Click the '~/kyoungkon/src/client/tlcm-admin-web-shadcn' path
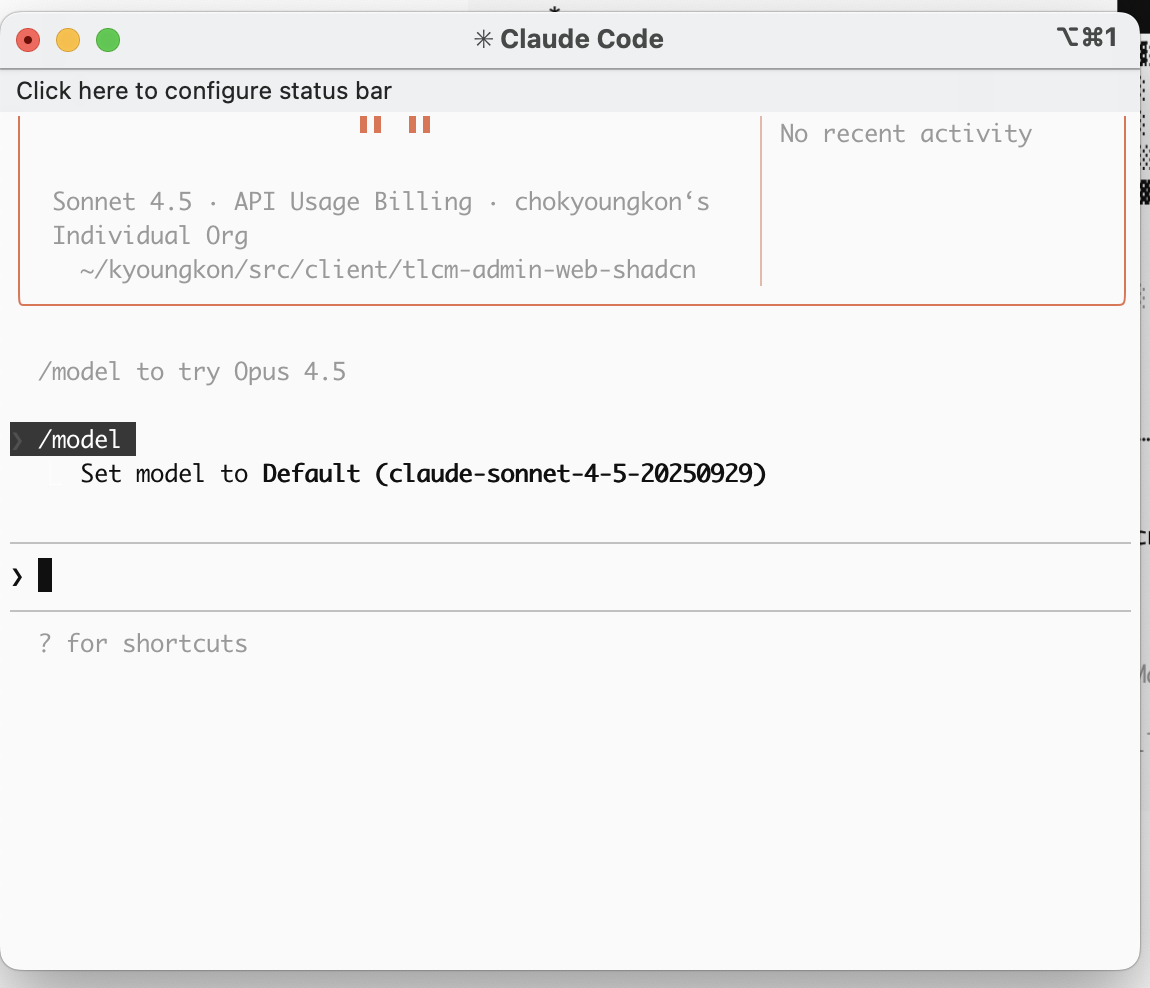The height and width of the screenshot is (988, 1150). point(388,270)
